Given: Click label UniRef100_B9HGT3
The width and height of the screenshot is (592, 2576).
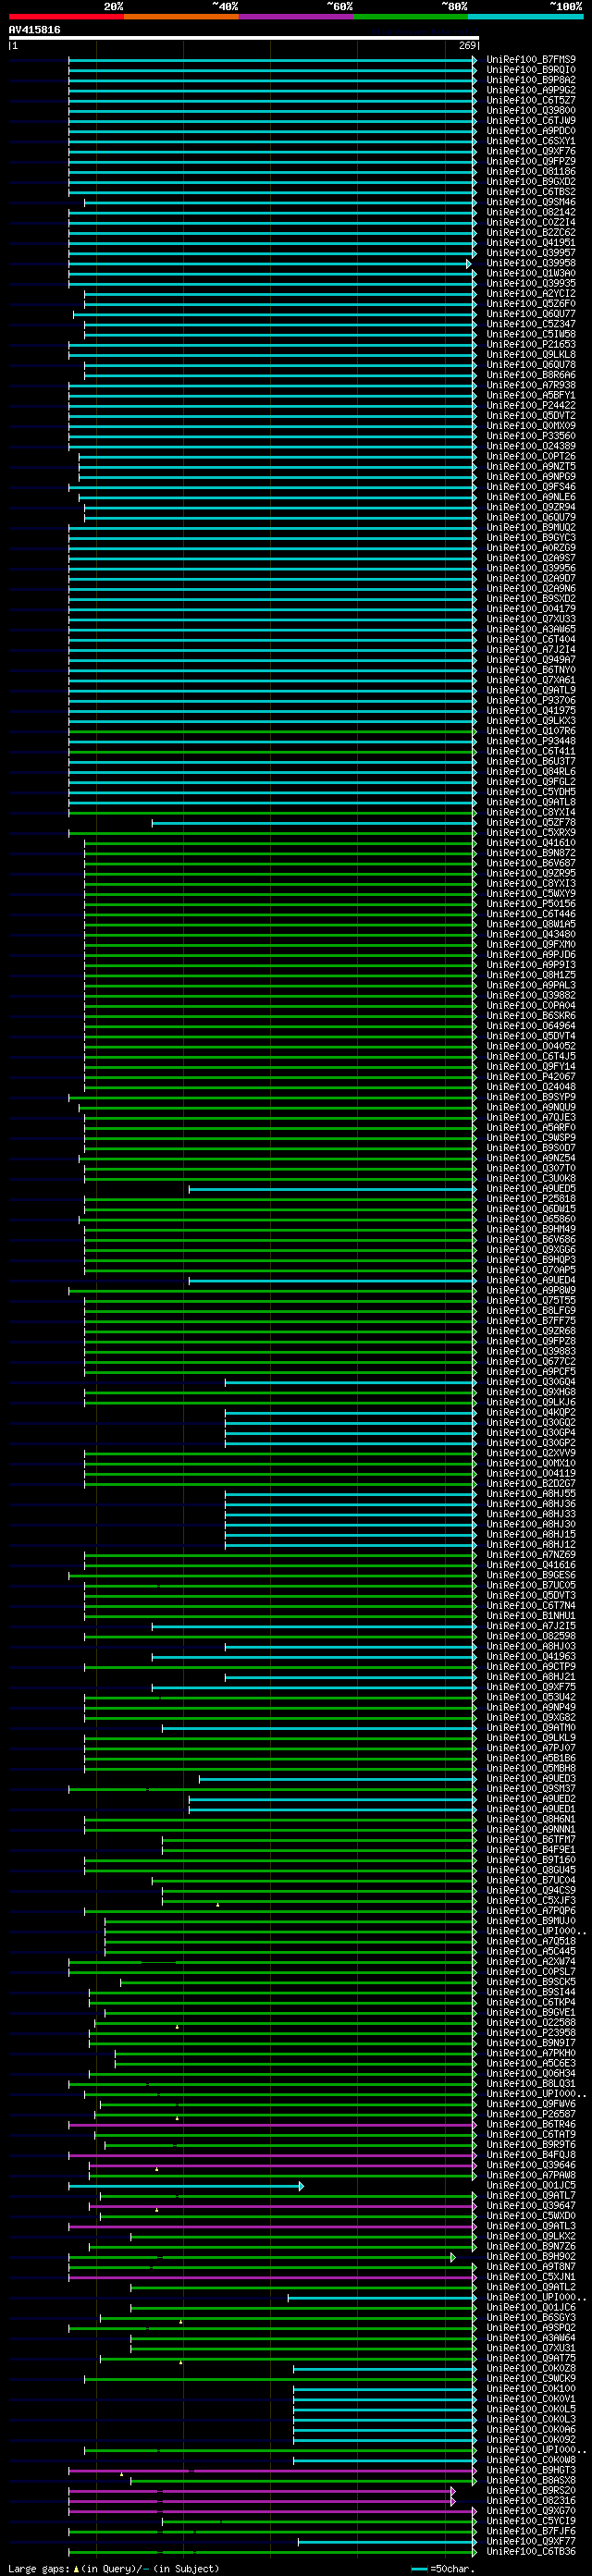Looking at the screenshot, I should click(531, 2470).
